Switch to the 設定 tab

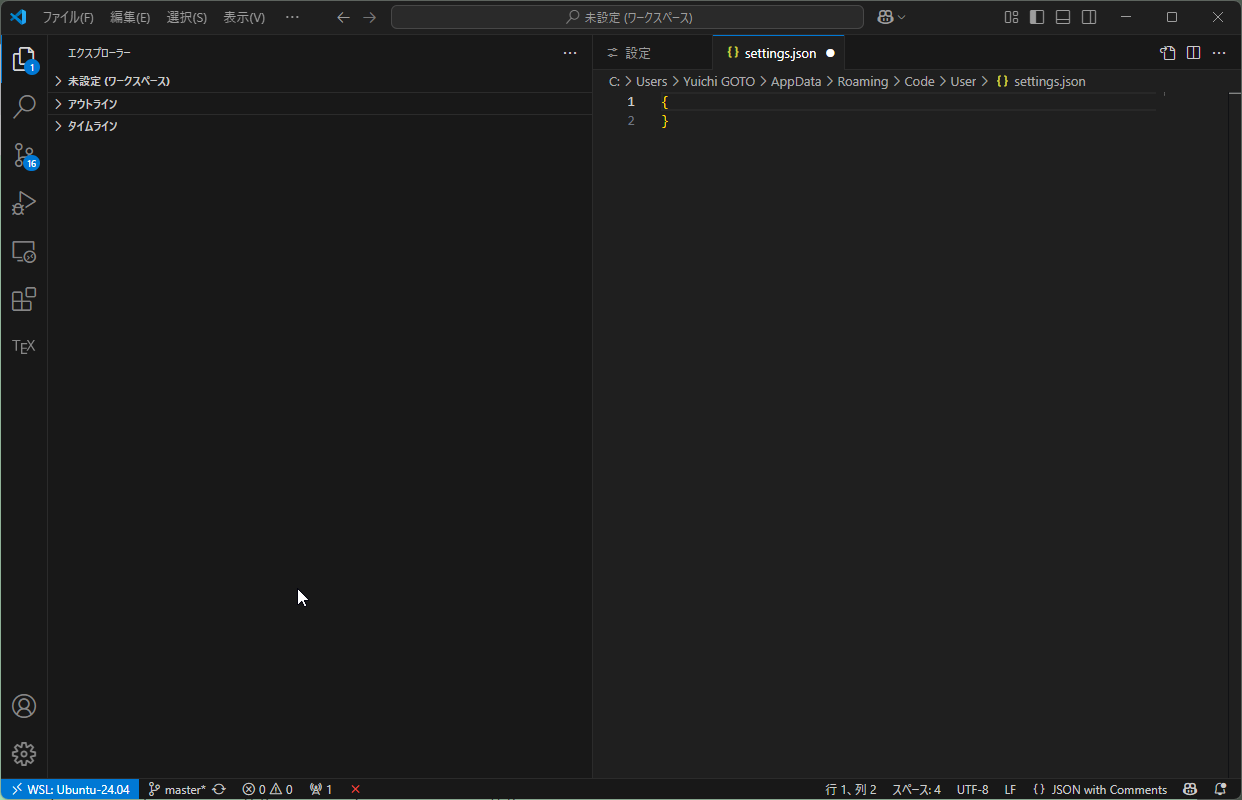click(652, 53)
